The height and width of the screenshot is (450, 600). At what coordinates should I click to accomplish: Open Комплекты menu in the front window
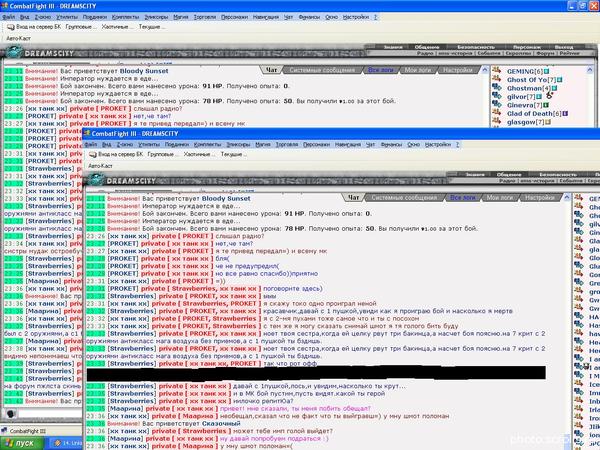coord(207,145)
